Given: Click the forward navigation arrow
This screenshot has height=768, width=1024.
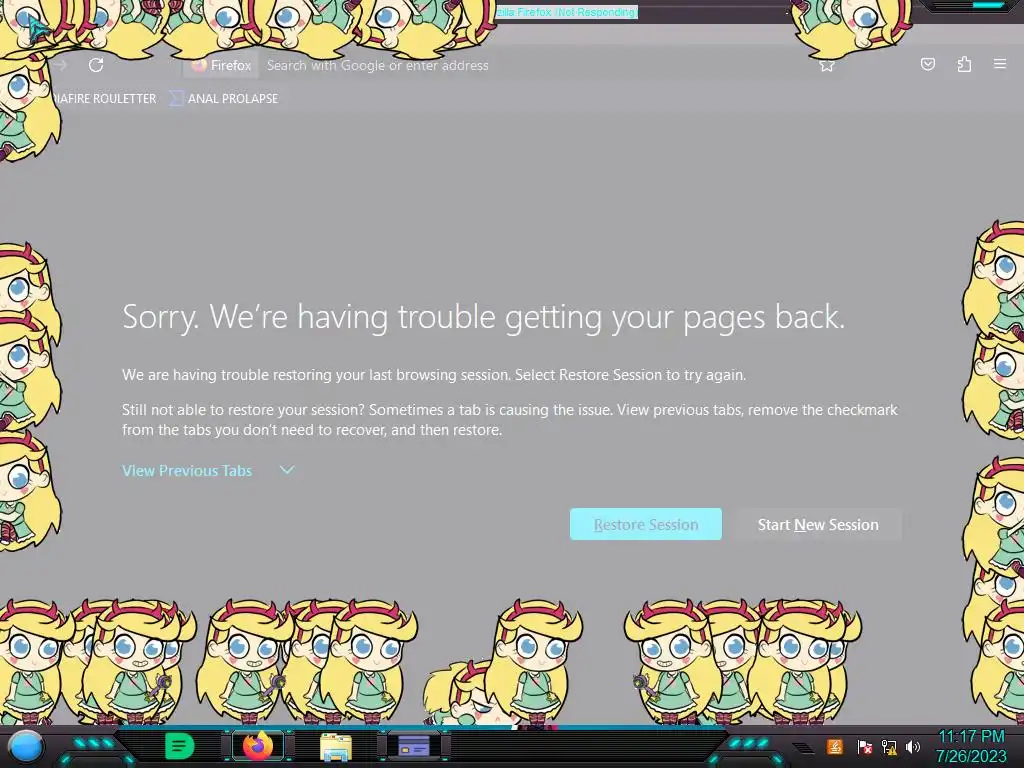Looking at the screenshot, I should (x=61, y=65).
